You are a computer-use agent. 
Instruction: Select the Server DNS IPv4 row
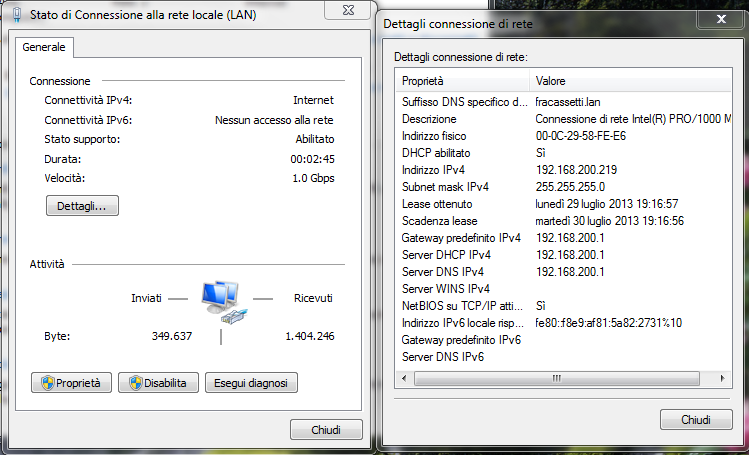[564, 272]
